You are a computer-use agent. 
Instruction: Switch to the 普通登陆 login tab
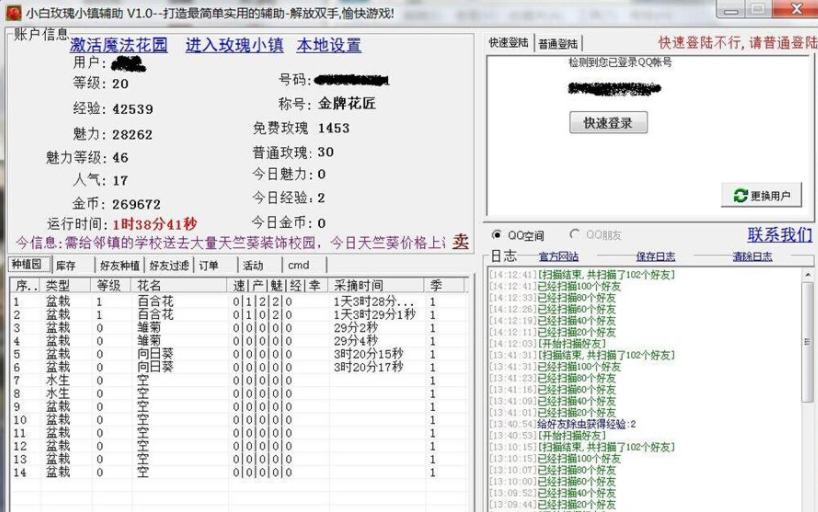click(558, 44)
